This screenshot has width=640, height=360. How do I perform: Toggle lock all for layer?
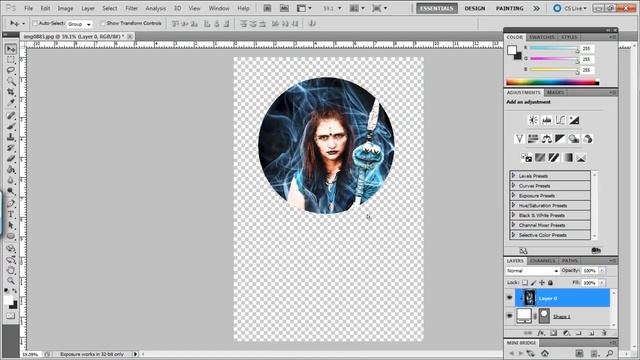550,282
